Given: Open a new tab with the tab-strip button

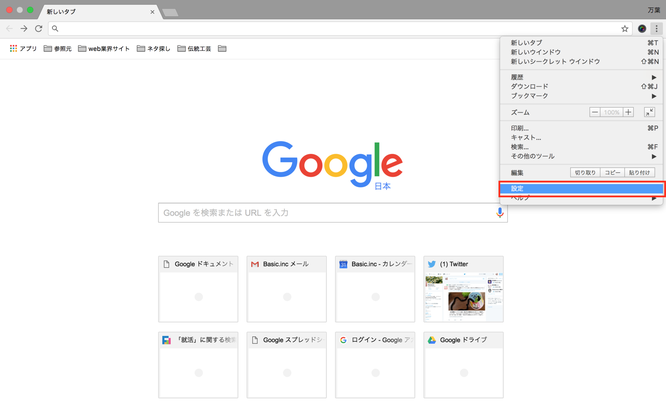Looking at the screenshot, I should coord(170,12).
